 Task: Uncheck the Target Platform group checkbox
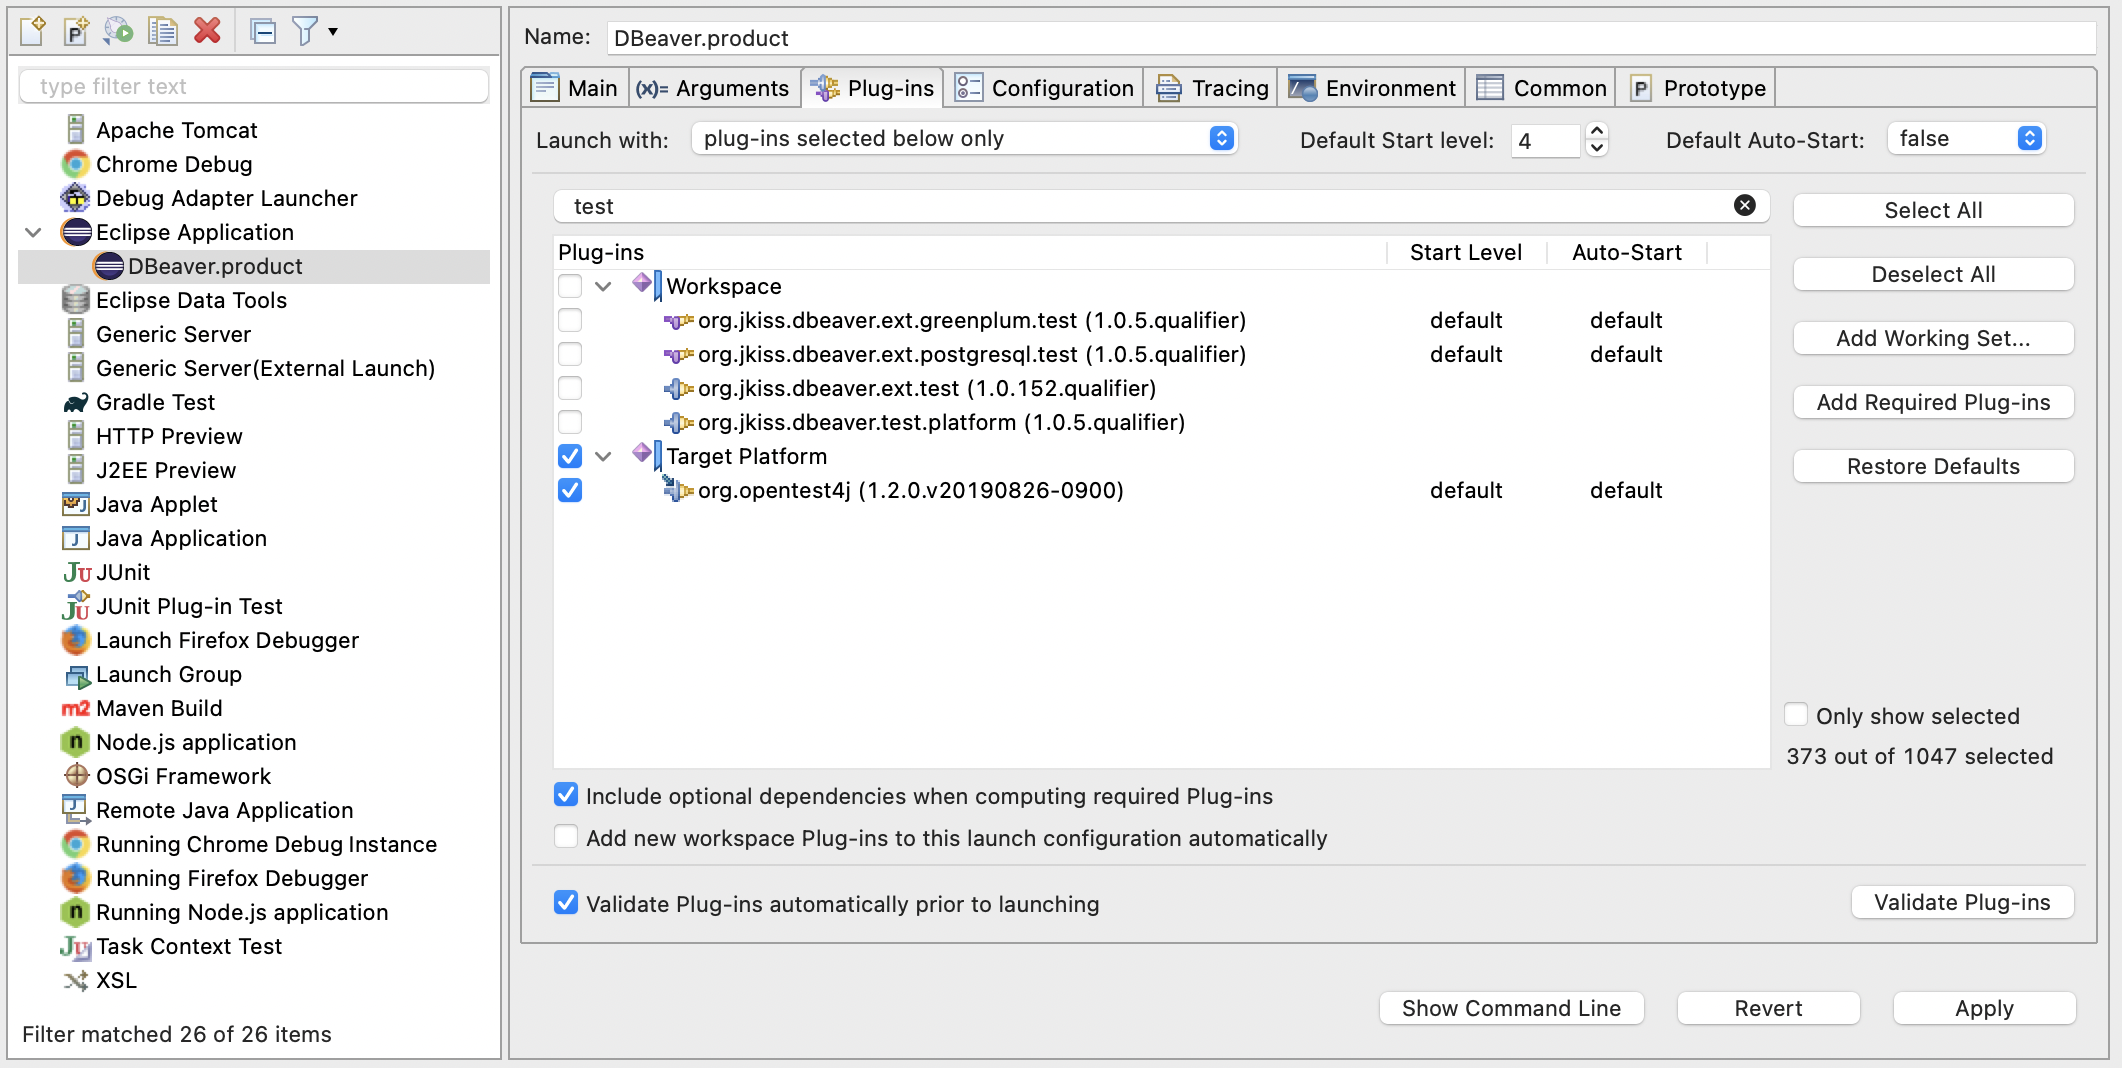tap(570, 456)
